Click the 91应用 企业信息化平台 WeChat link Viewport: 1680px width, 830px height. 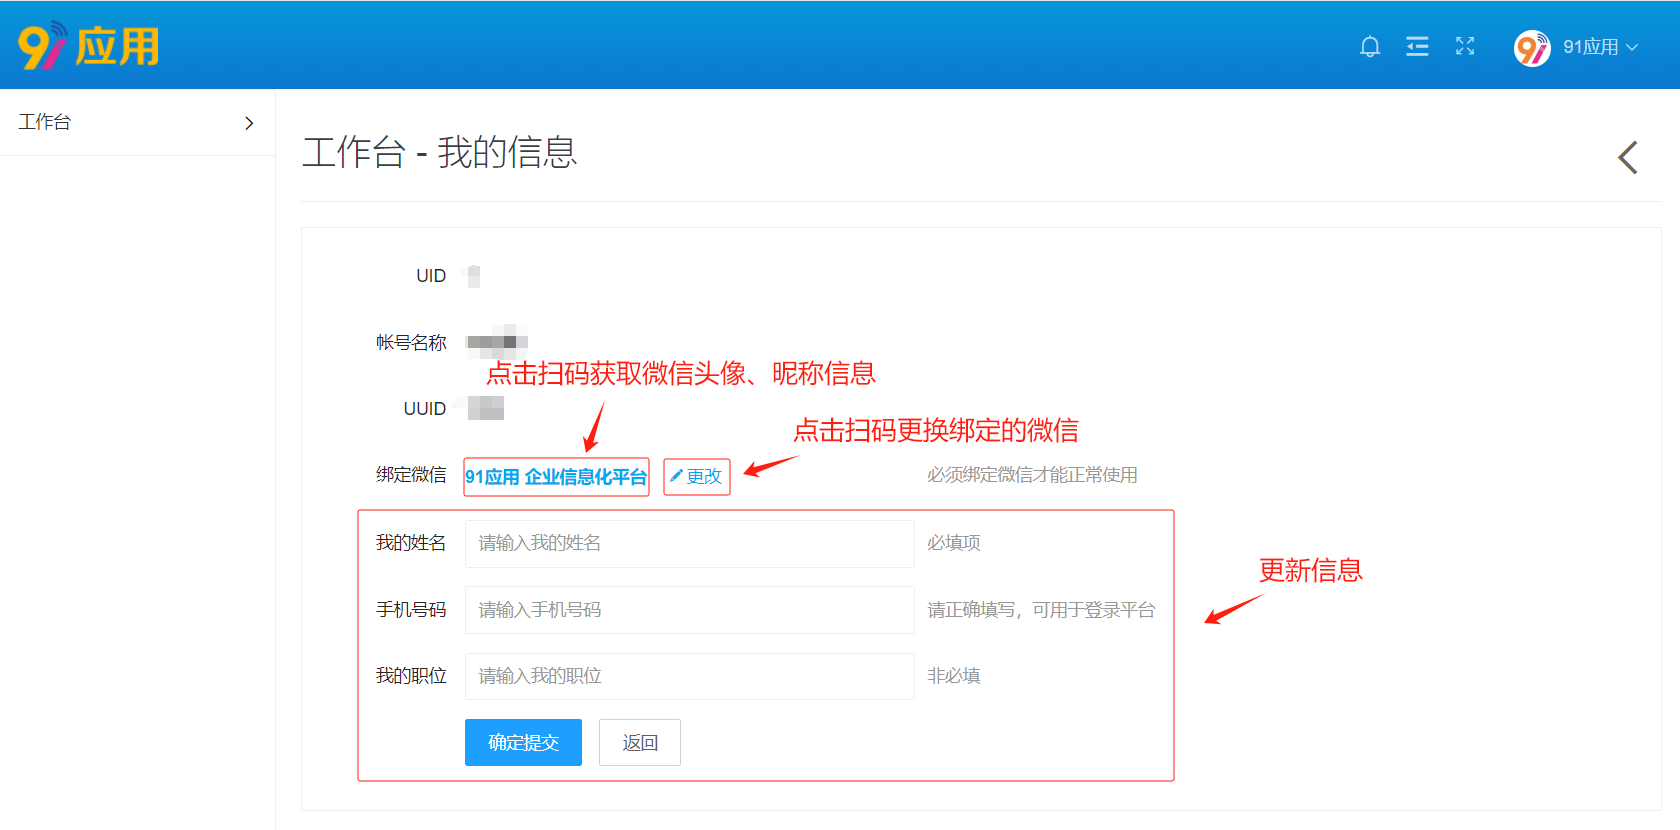pos(556,477)
